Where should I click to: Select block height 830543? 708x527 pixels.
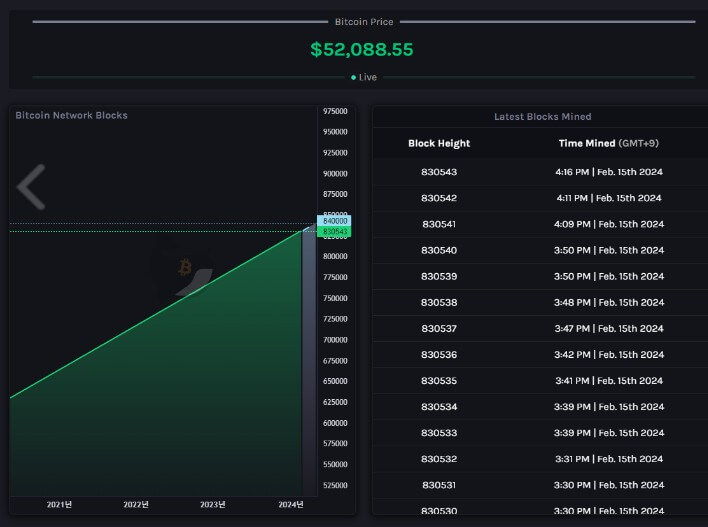[x=439, y=172]
